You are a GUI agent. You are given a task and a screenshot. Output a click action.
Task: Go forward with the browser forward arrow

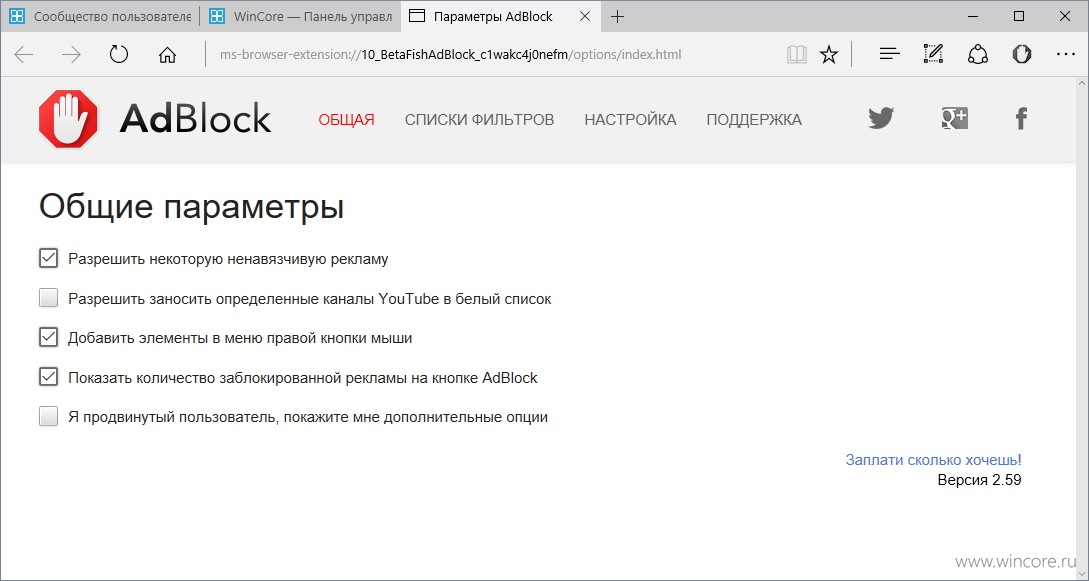72,54
